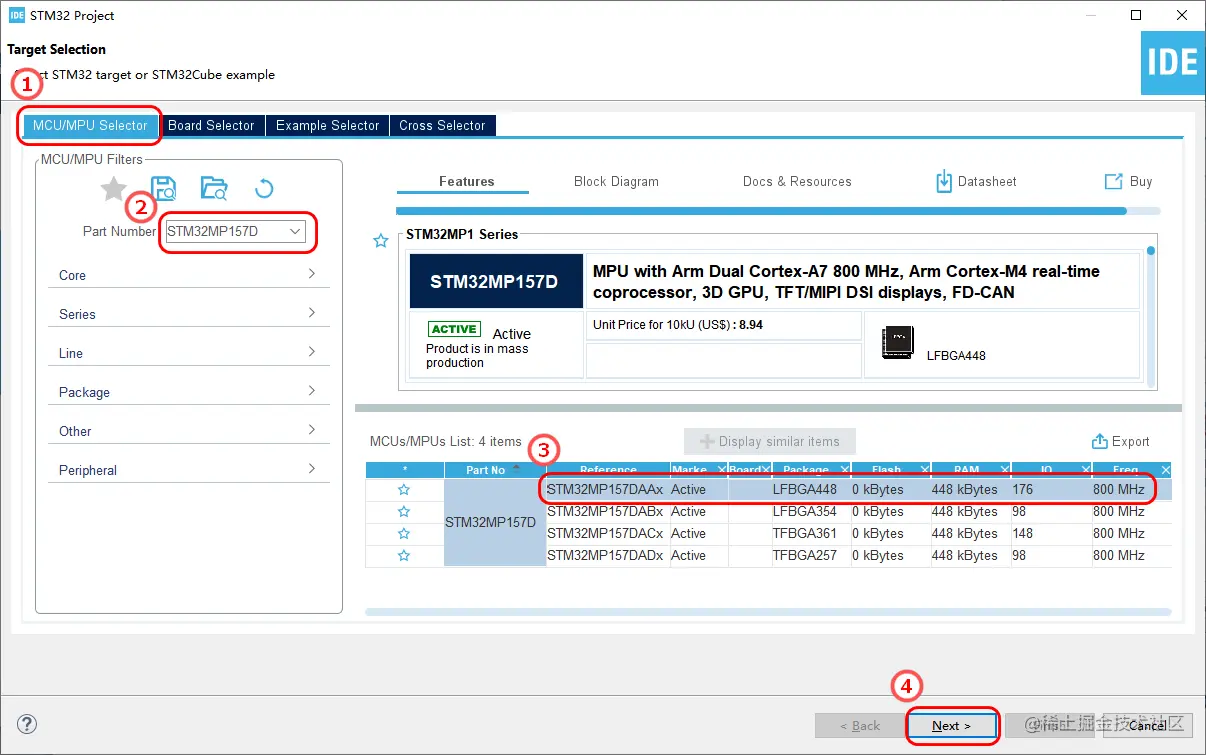This screenshot has height=755, width=1206.
Task: Click the IO value 176 cell
Action: pyautogui.click(x=1051, y=490)
